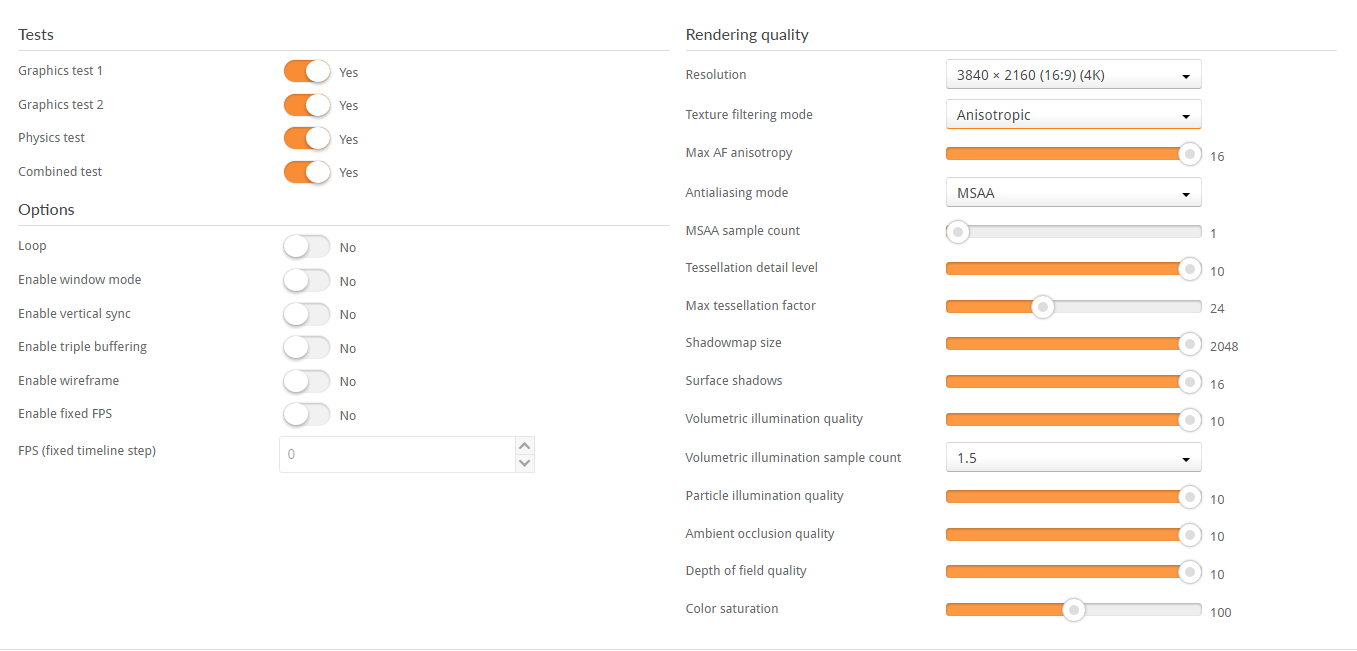Open the Resolution dropdown
This screenshot has width=1357, height=651.
[x=1073, y=74]
